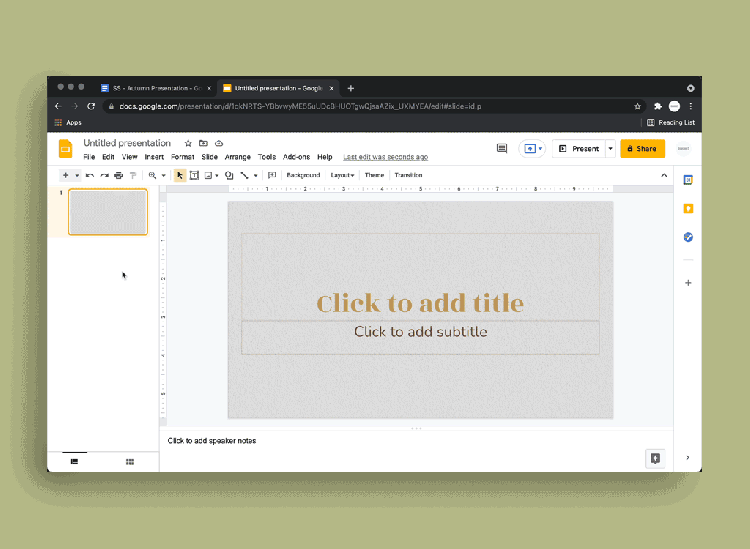Open the Edit menu
This screenshot has height=549, width=750.
(x=108, y=157)
